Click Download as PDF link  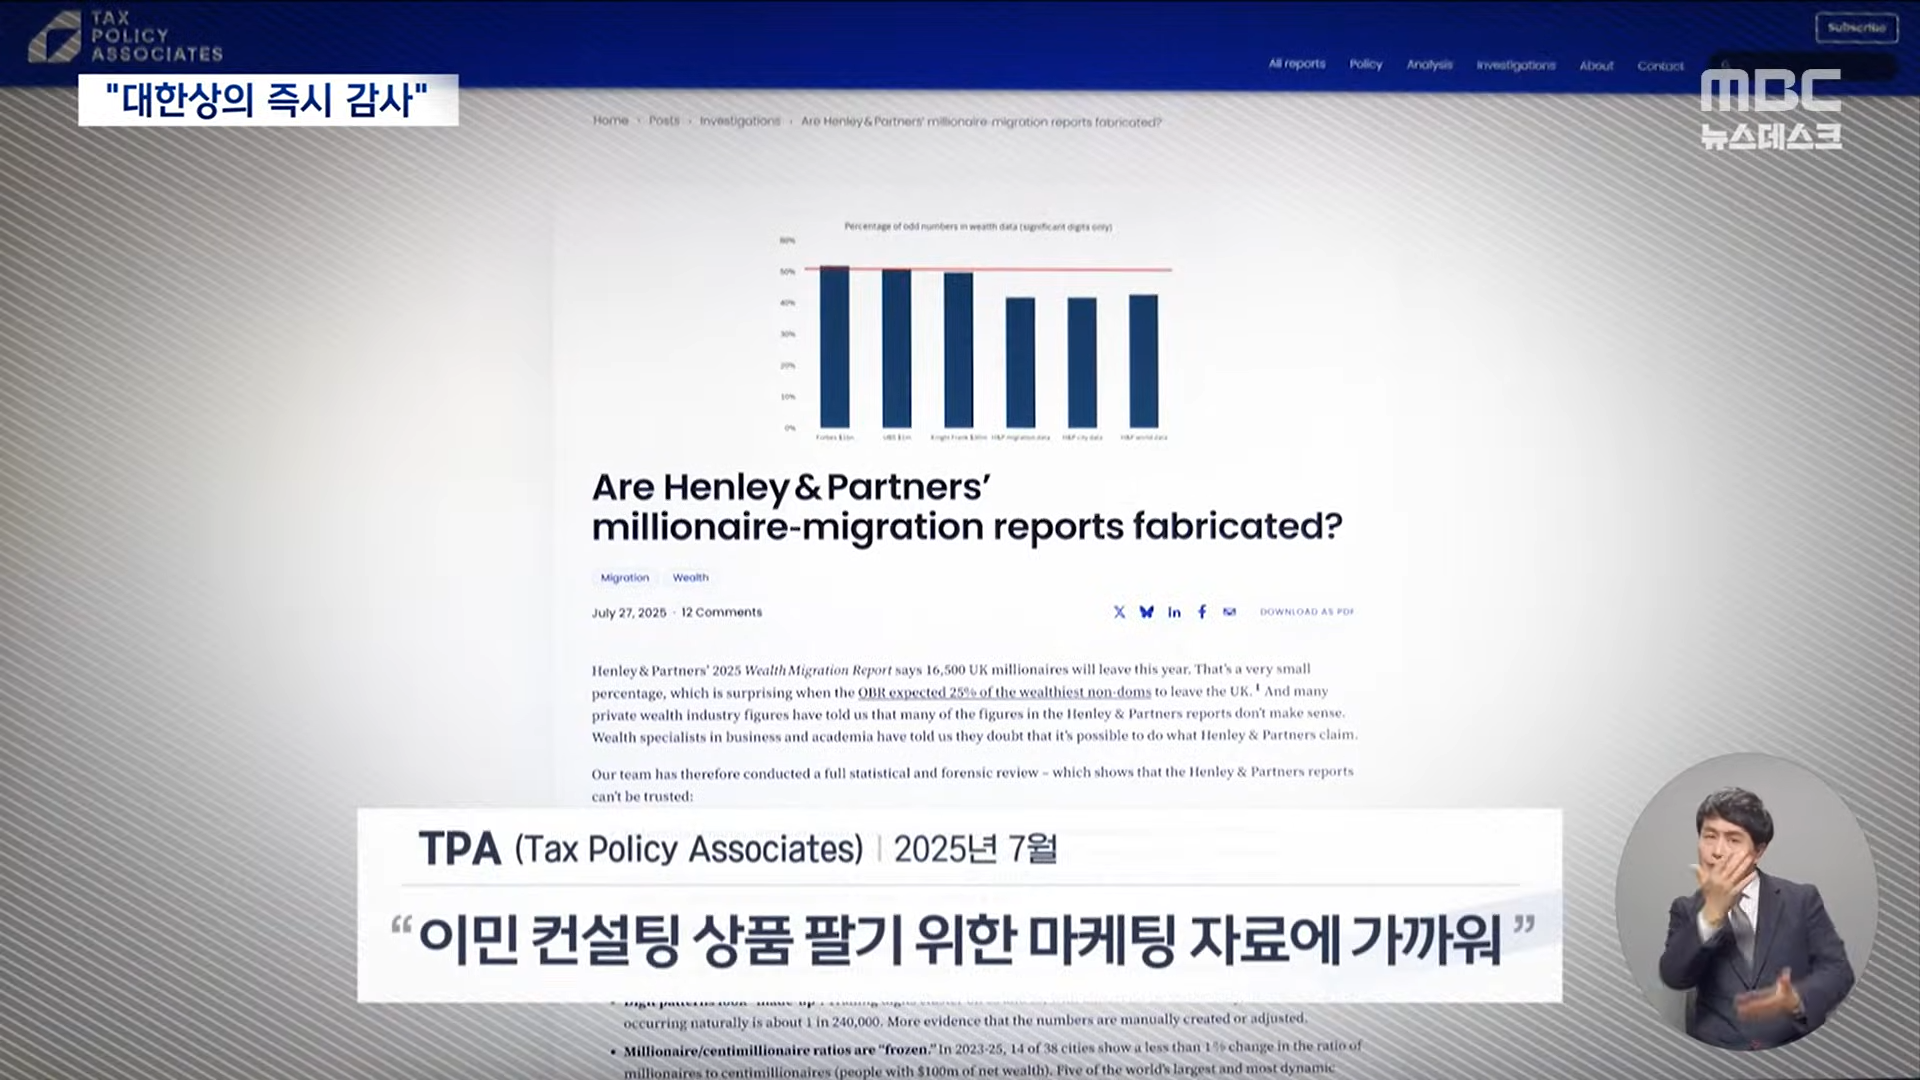(1306, 612)
